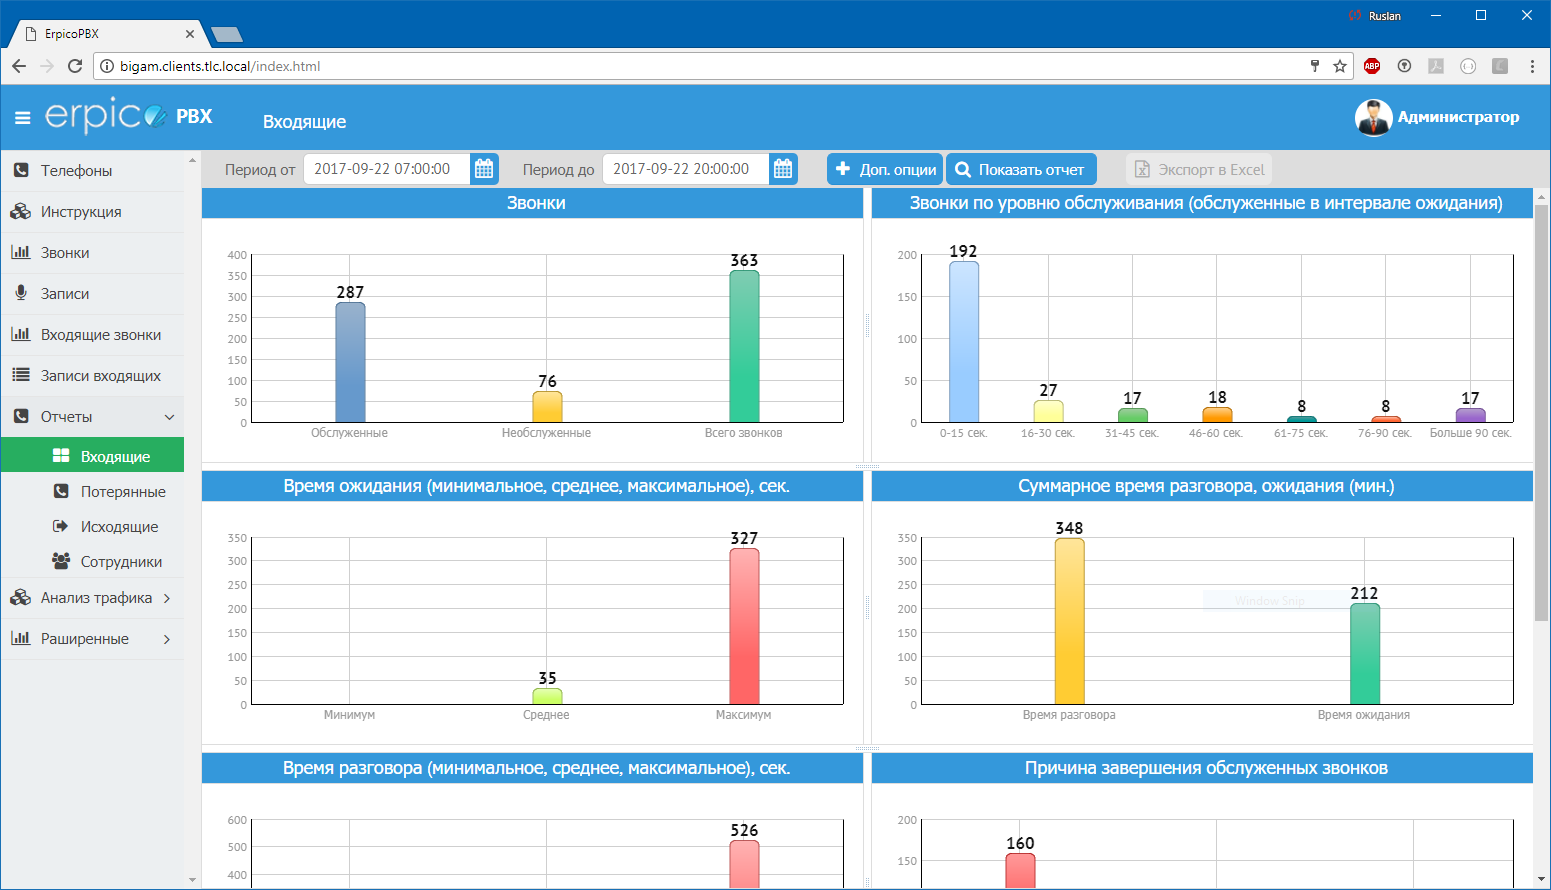Viewport: 1551px width, 890px height.
Task: Toggle the hamburger sidebar menu
Action: point(22,118)
